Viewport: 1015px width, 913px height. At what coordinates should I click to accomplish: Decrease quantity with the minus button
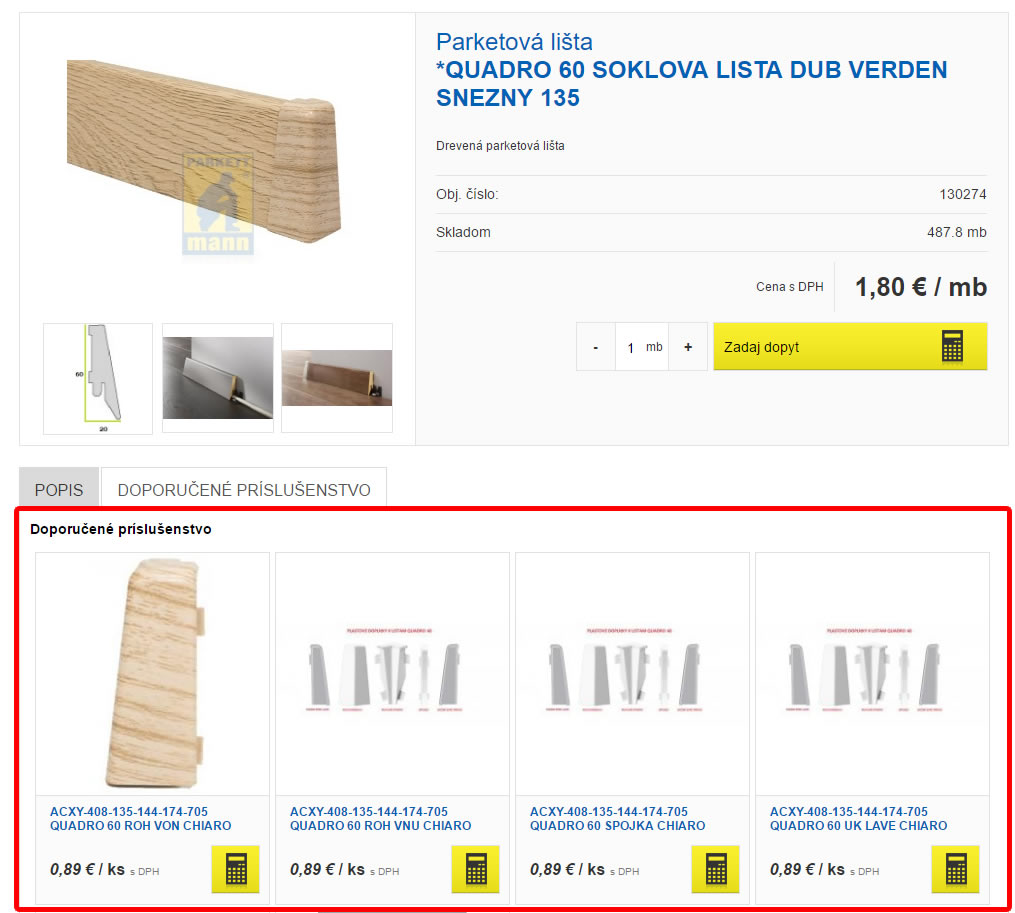pyautogui.click(x=596, y=347)
